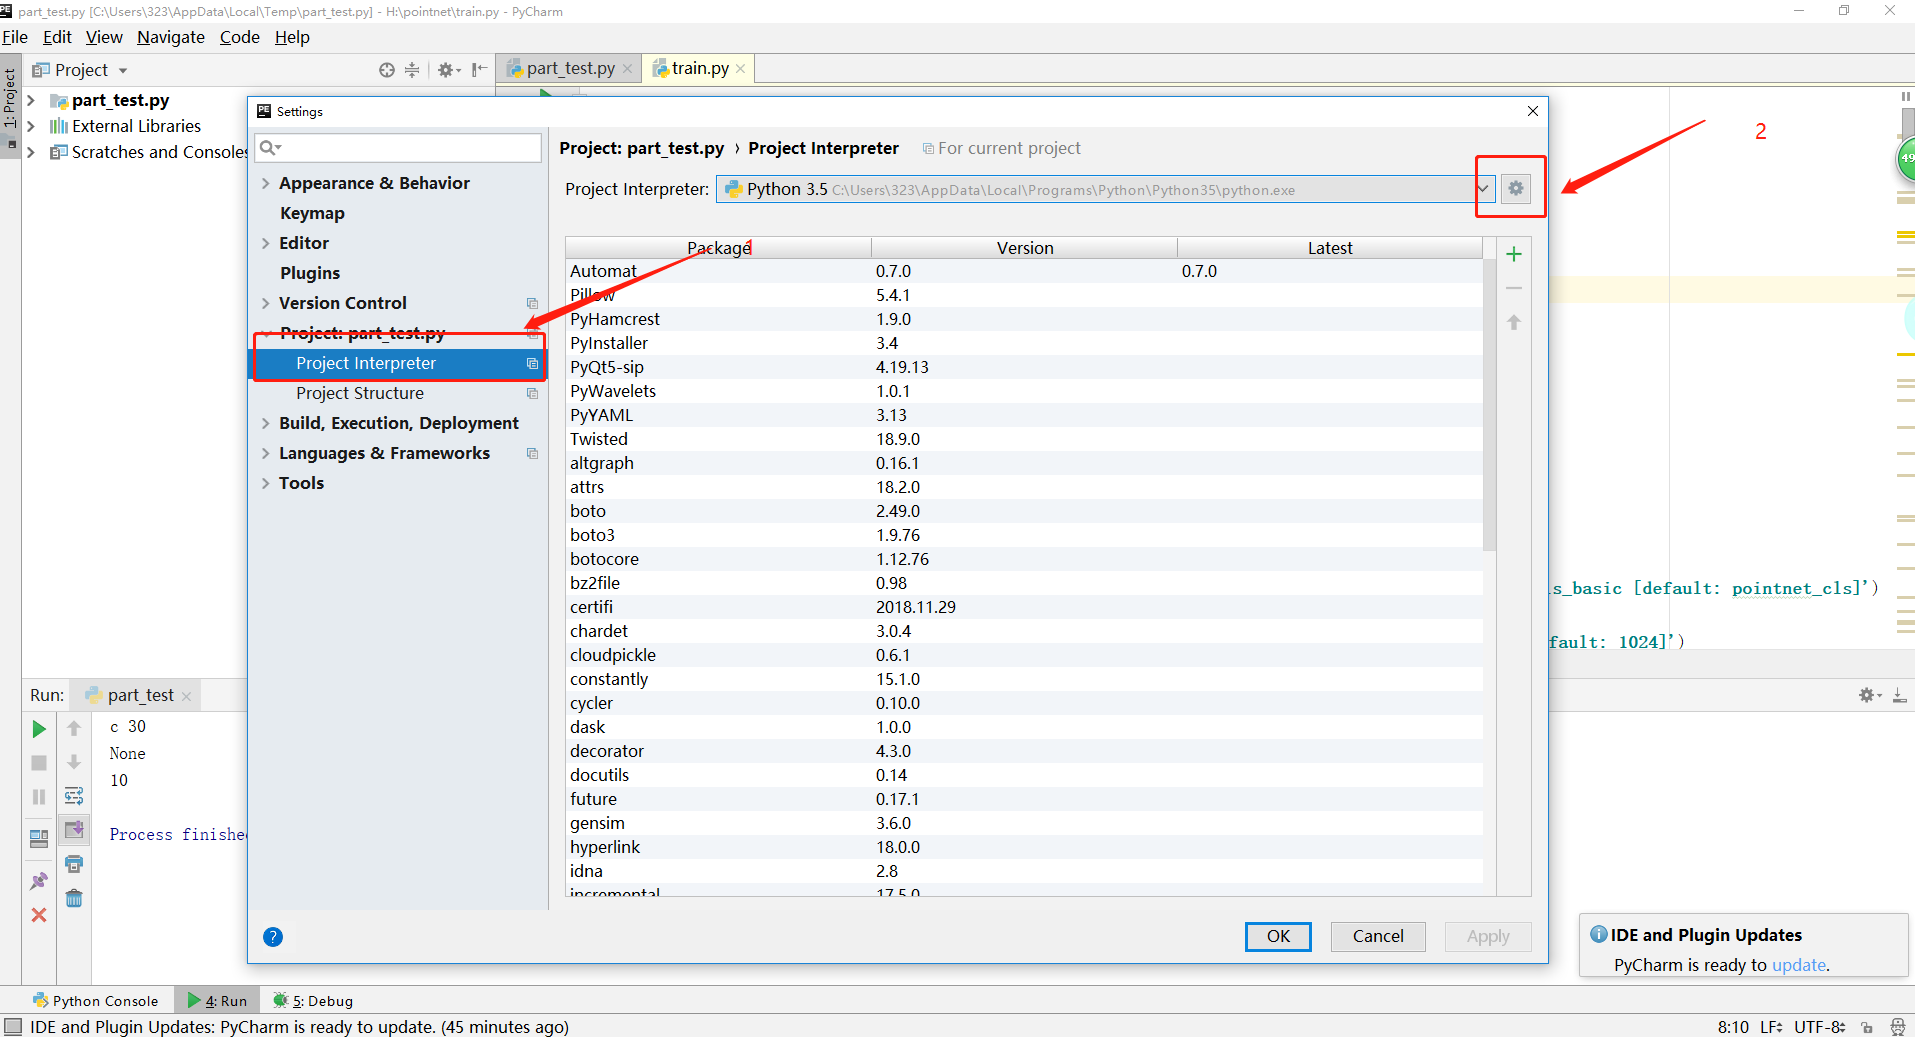Click interpreter settings gear icon

(1516, 188)
